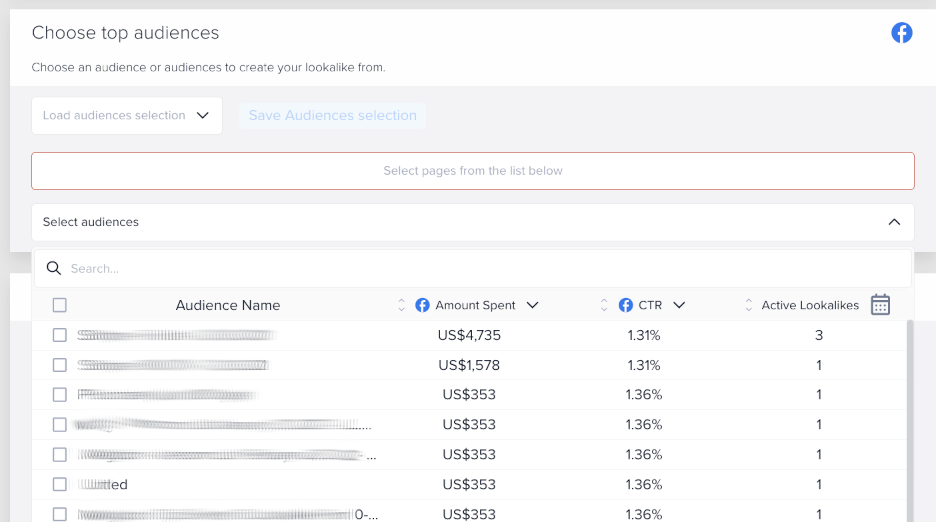936x522 pixels.
Task: Open the Amount Spent metric dropdown chevron
Action: (x=532, y=305)
